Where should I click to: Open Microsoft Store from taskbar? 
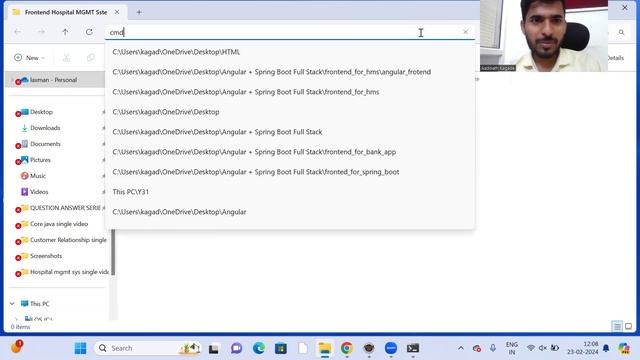(281, 348)
